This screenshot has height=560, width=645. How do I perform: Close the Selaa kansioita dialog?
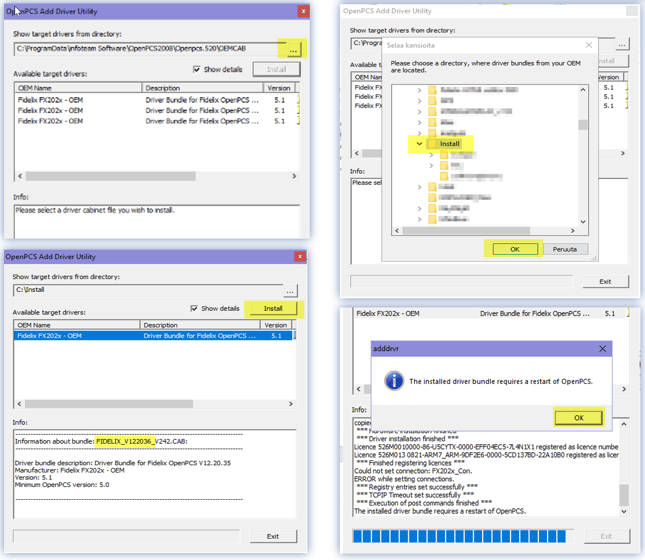[589, 45]
